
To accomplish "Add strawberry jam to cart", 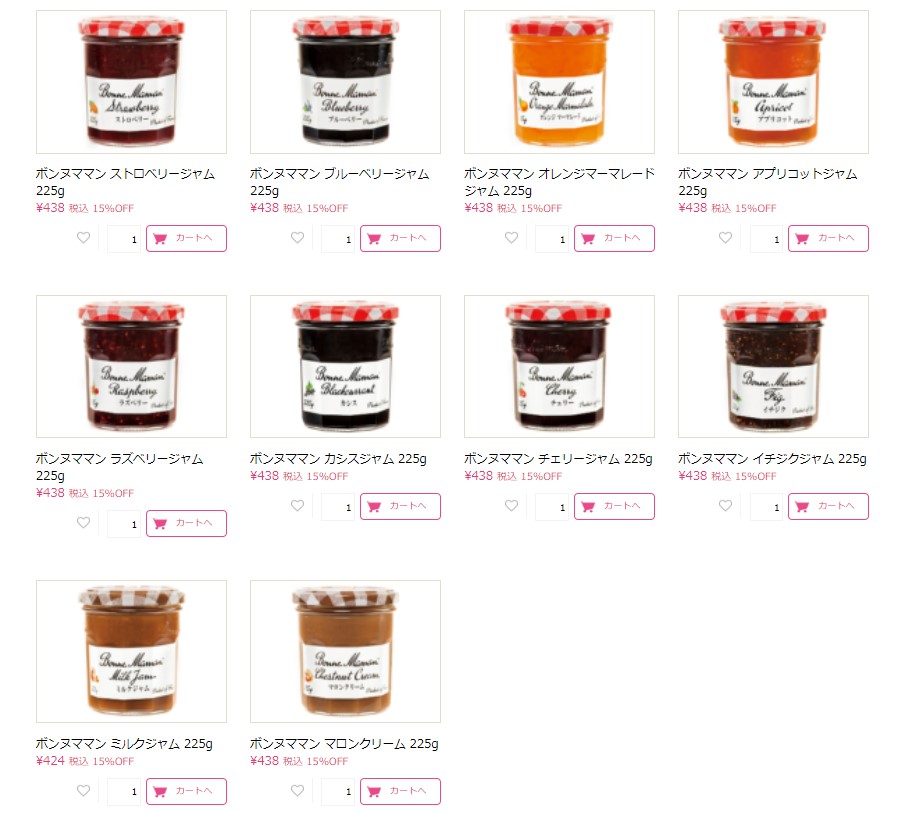I will tap(186, 238).
